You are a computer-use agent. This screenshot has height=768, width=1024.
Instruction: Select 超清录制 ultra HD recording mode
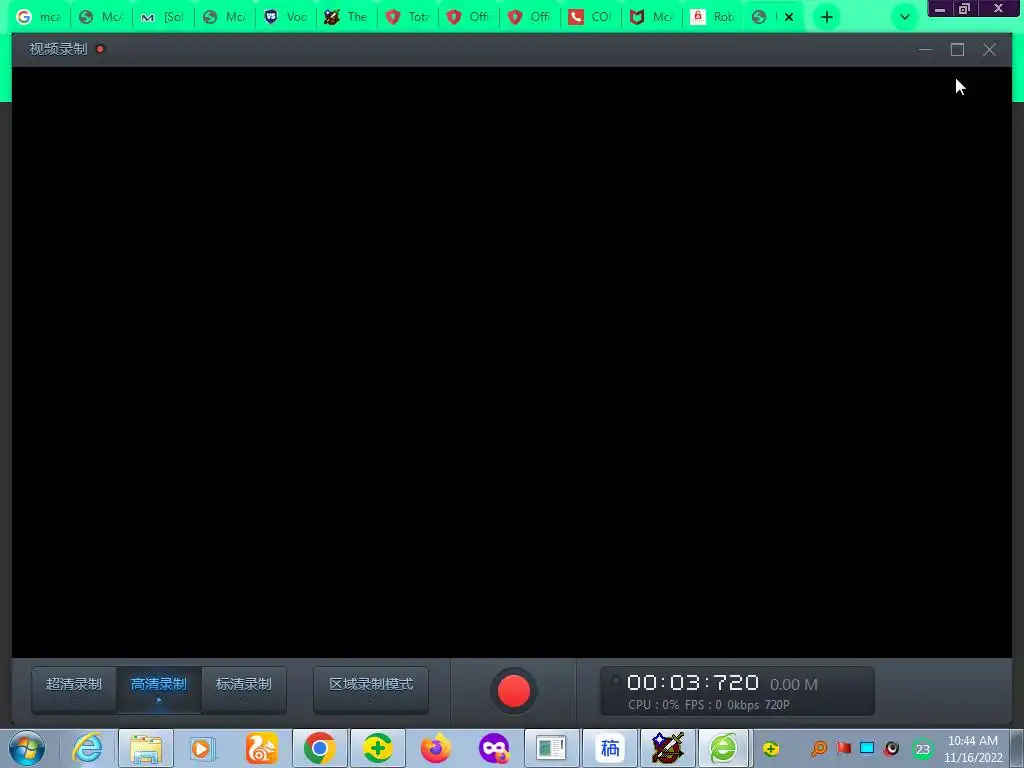coord(74,690)
